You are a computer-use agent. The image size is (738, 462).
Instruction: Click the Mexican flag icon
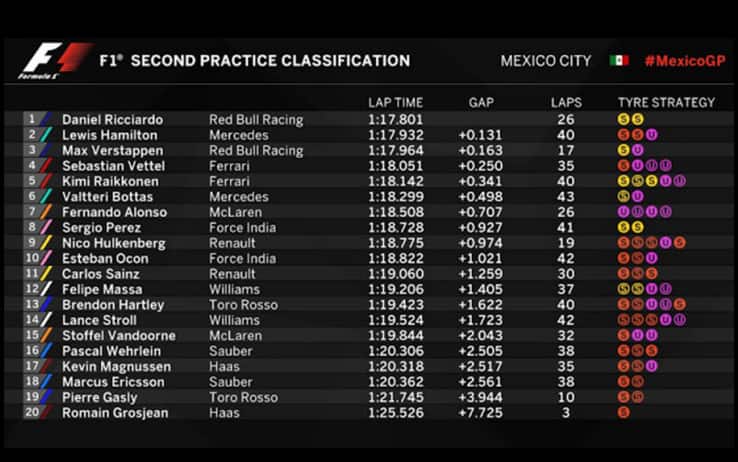(x=619, y=61)
